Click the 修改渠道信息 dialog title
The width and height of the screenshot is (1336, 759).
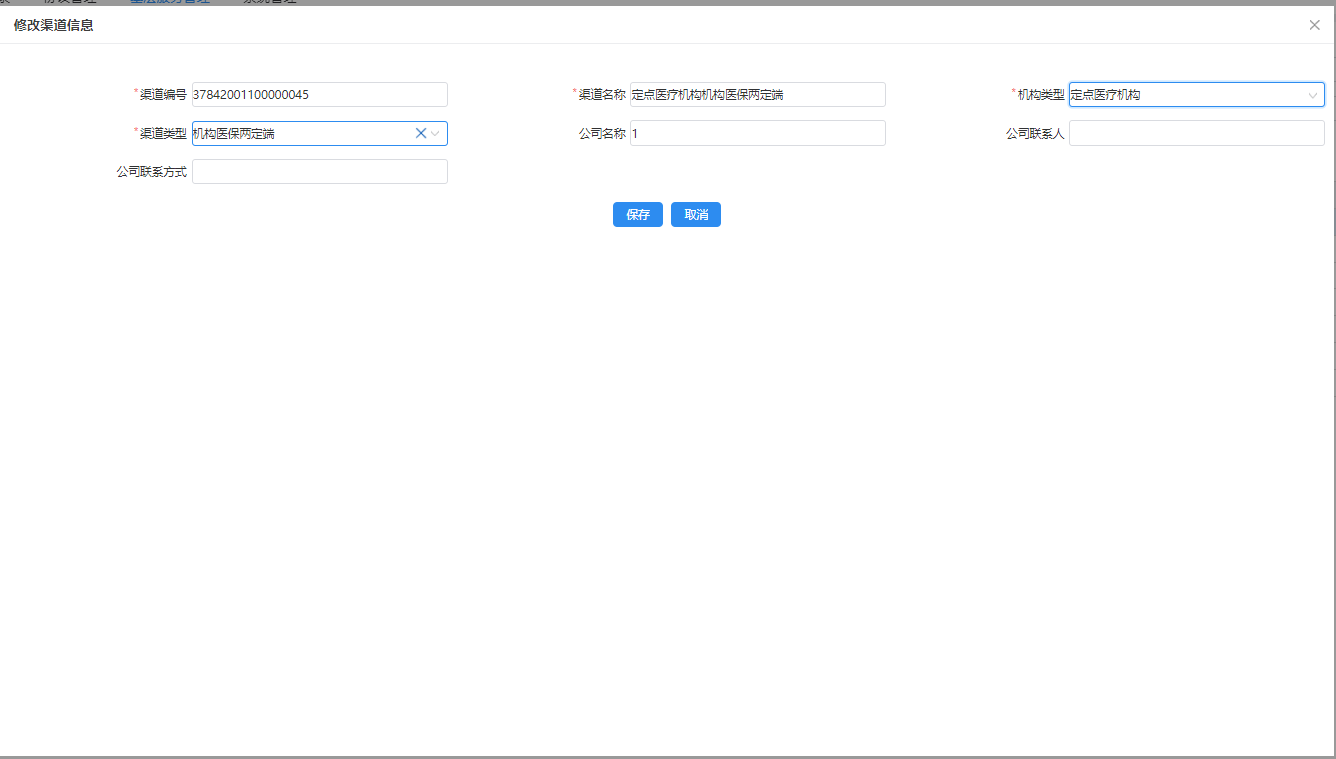(54, 25)
